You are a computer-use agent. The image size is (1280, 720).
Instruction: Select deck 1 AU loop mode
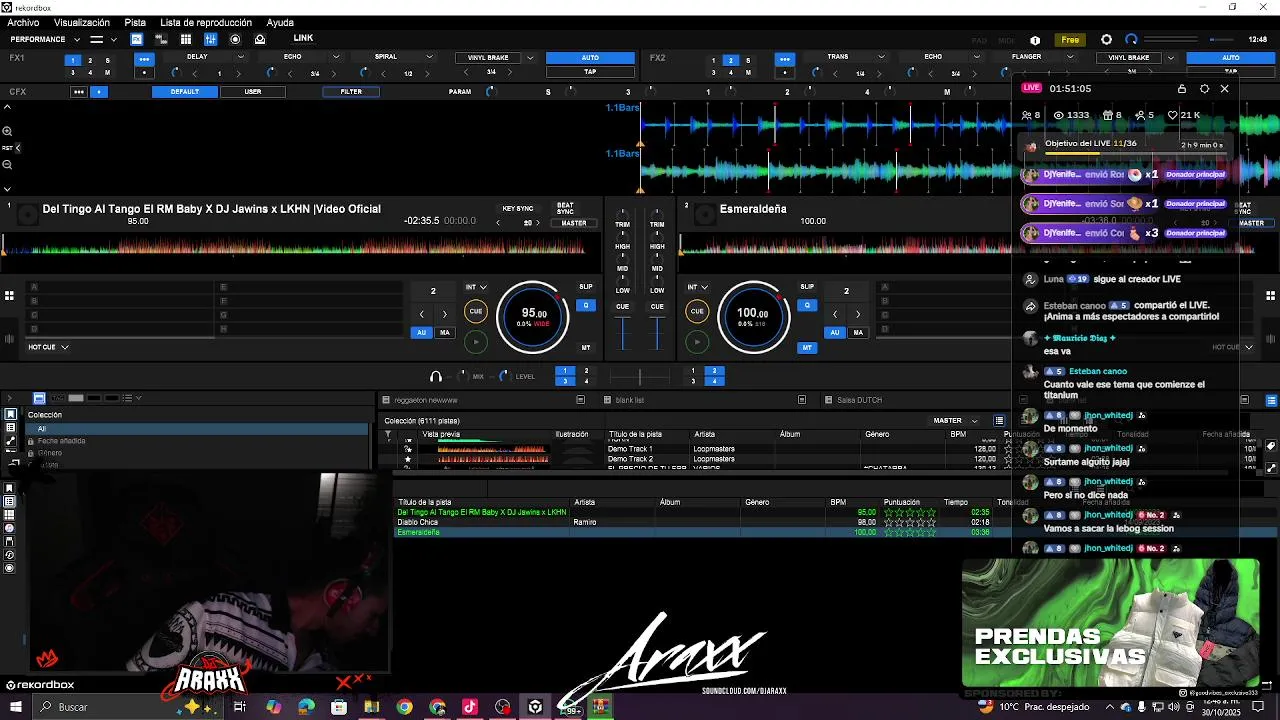tap(422, 332)
